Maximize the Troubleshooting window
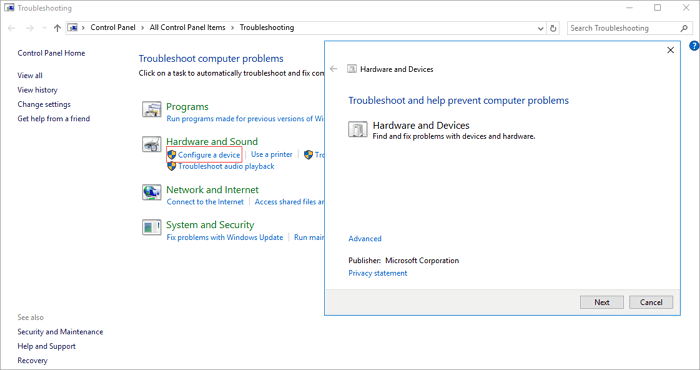700x370 pixels. [x=658, y=8]
